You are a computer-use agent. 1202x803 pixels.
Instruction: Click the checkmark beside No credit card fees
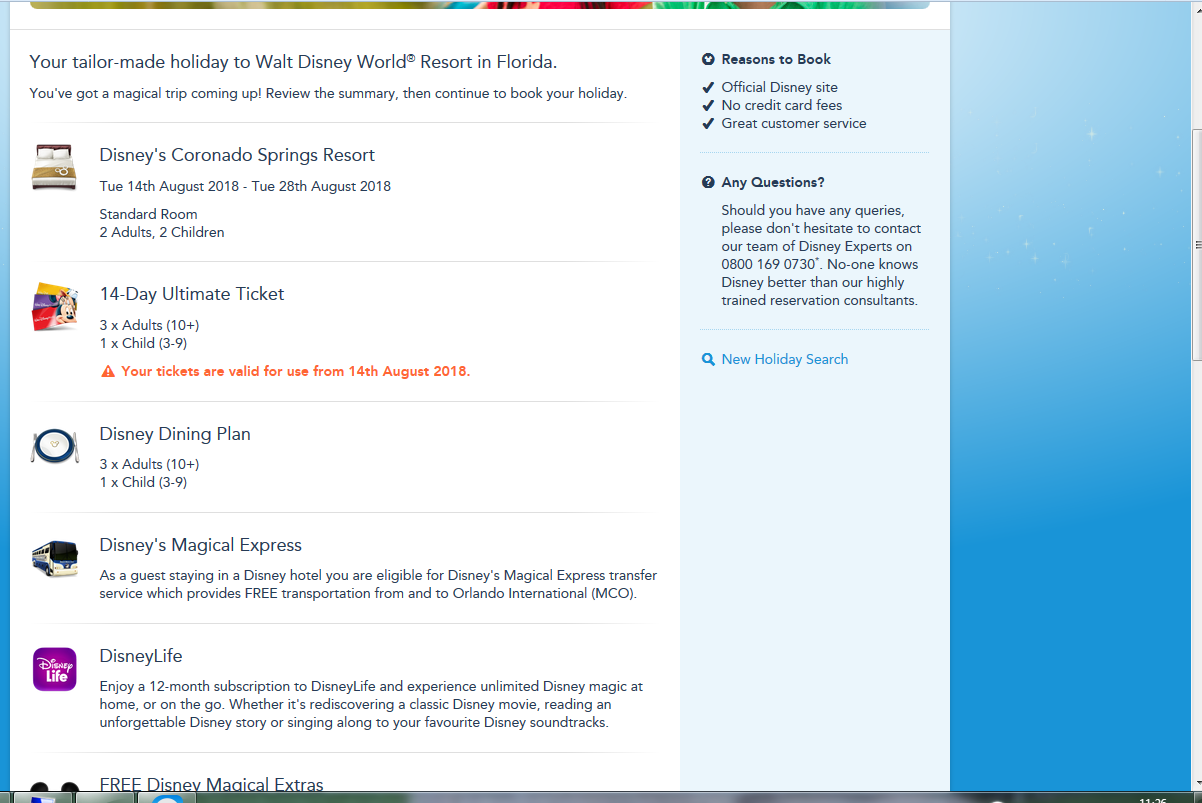pos(708,105)
